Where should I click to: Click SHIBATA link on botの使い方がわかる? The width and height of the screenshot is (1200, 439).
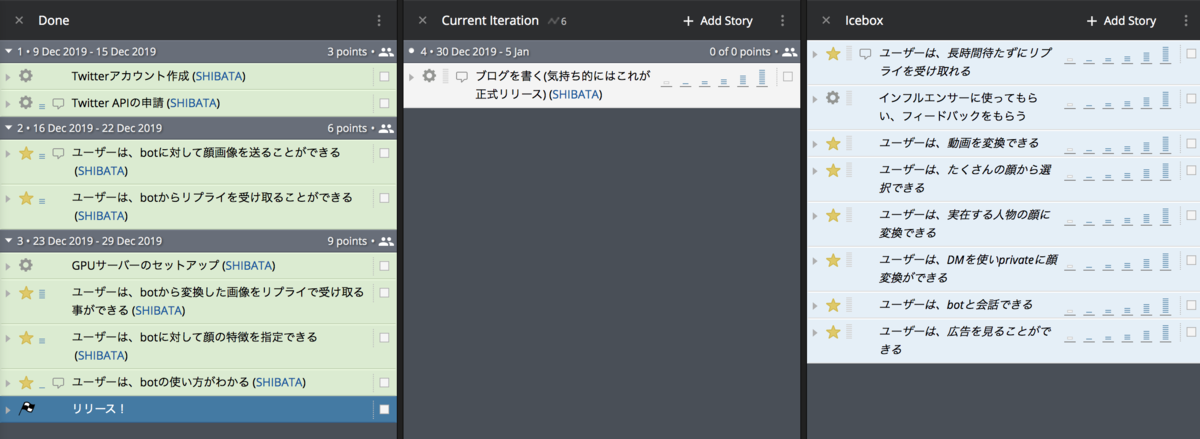point(279,382)
